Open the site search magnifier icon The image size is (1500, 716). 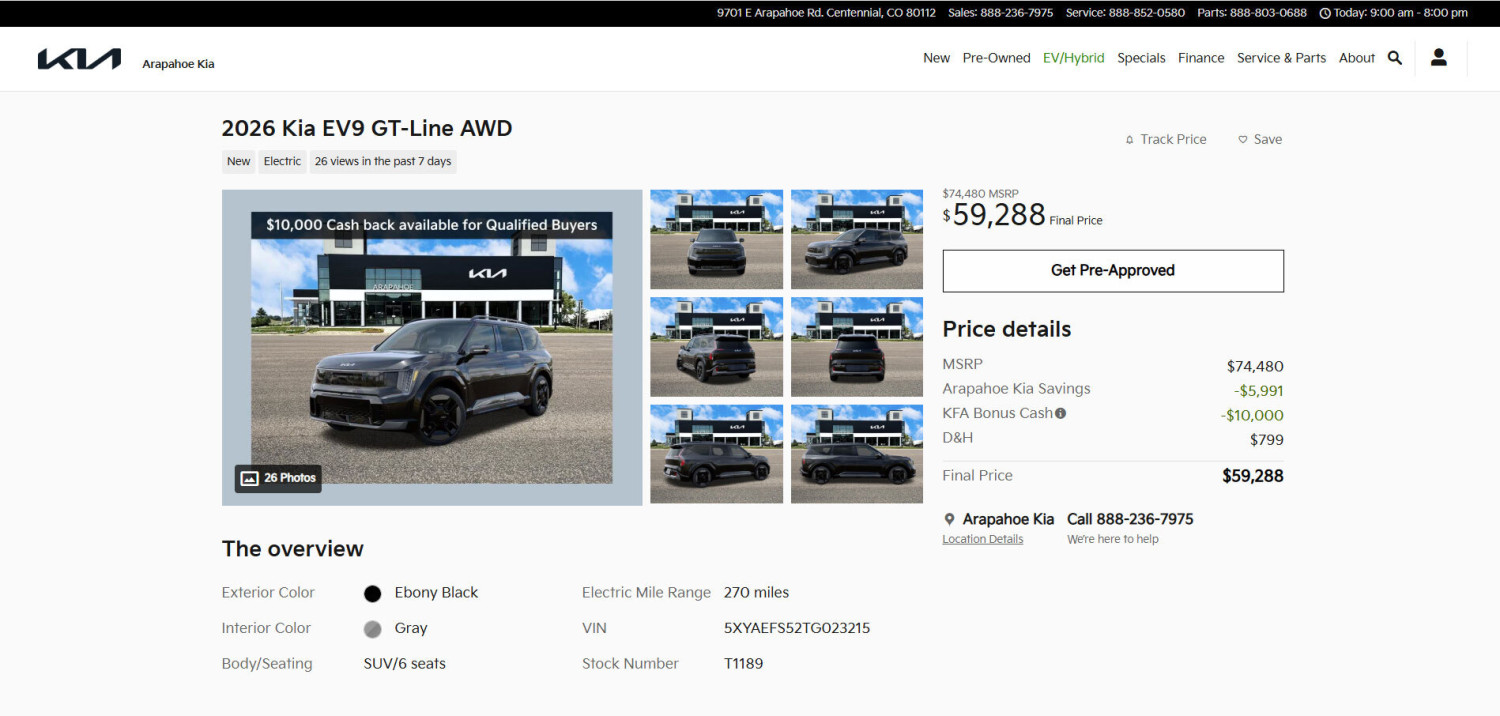[x=1395, y=58]
